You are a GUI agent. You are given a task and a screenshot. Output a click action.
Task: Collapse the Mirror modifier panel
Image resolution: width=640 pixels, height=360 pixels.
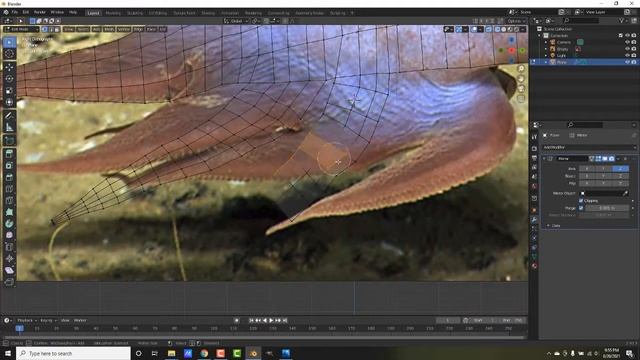[x=544, y=158]
